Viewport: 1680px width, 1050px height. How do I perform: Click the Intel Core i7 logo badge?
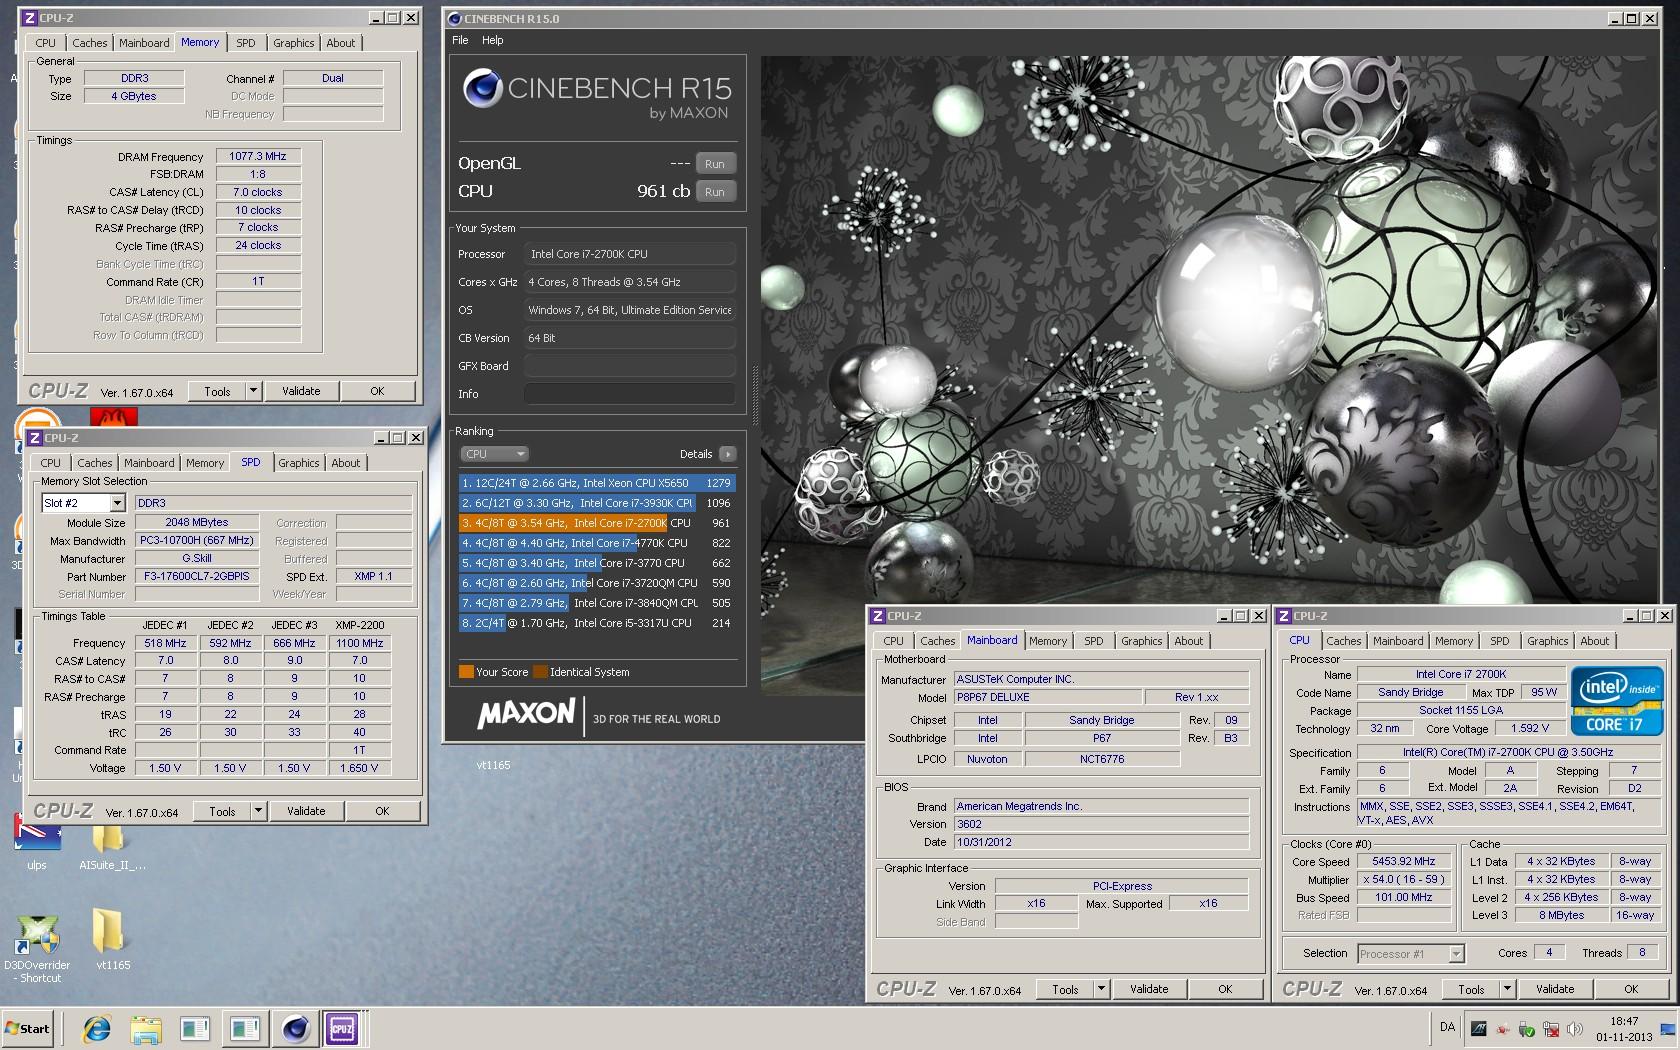tap(1617, 701)
